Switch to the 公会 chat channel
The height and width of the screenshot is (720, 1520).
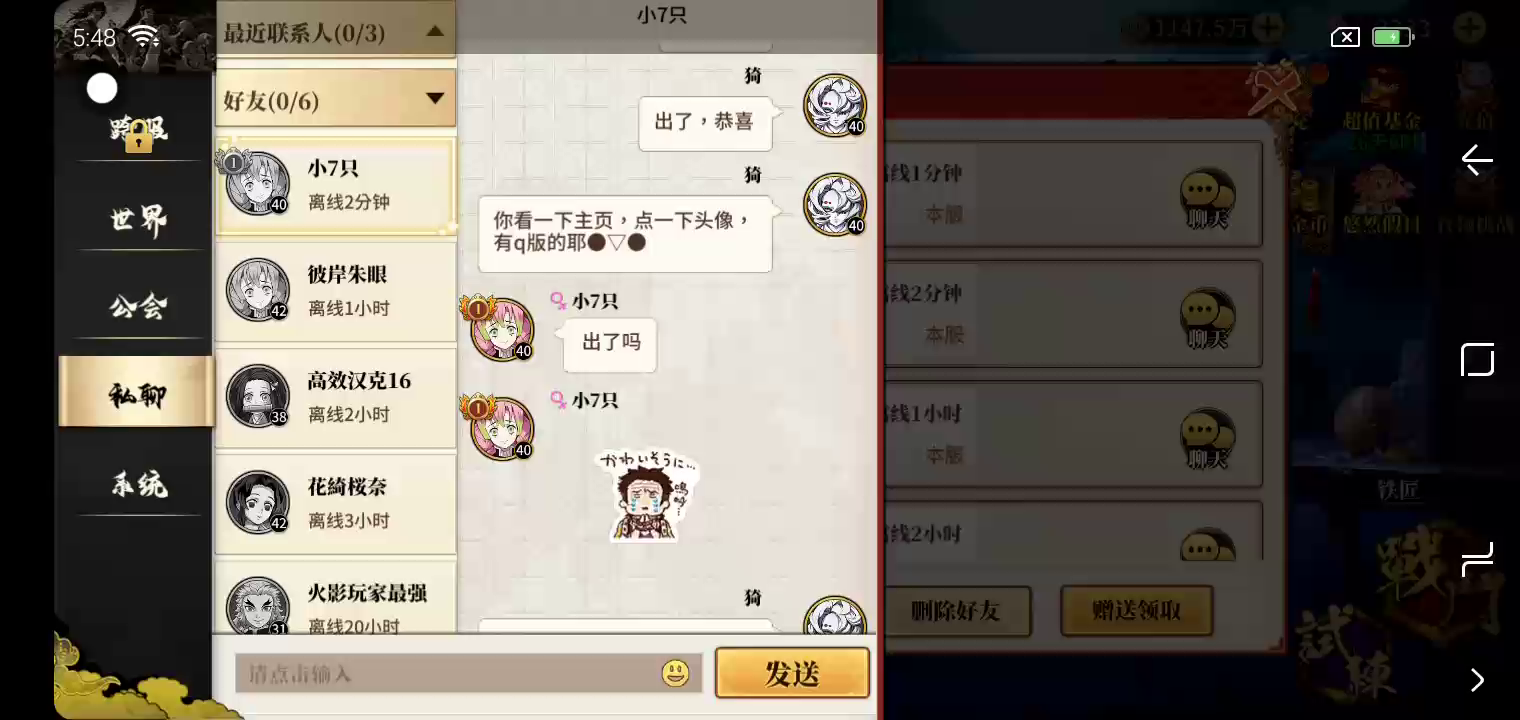pyautogui.click(x=138, y=307)
